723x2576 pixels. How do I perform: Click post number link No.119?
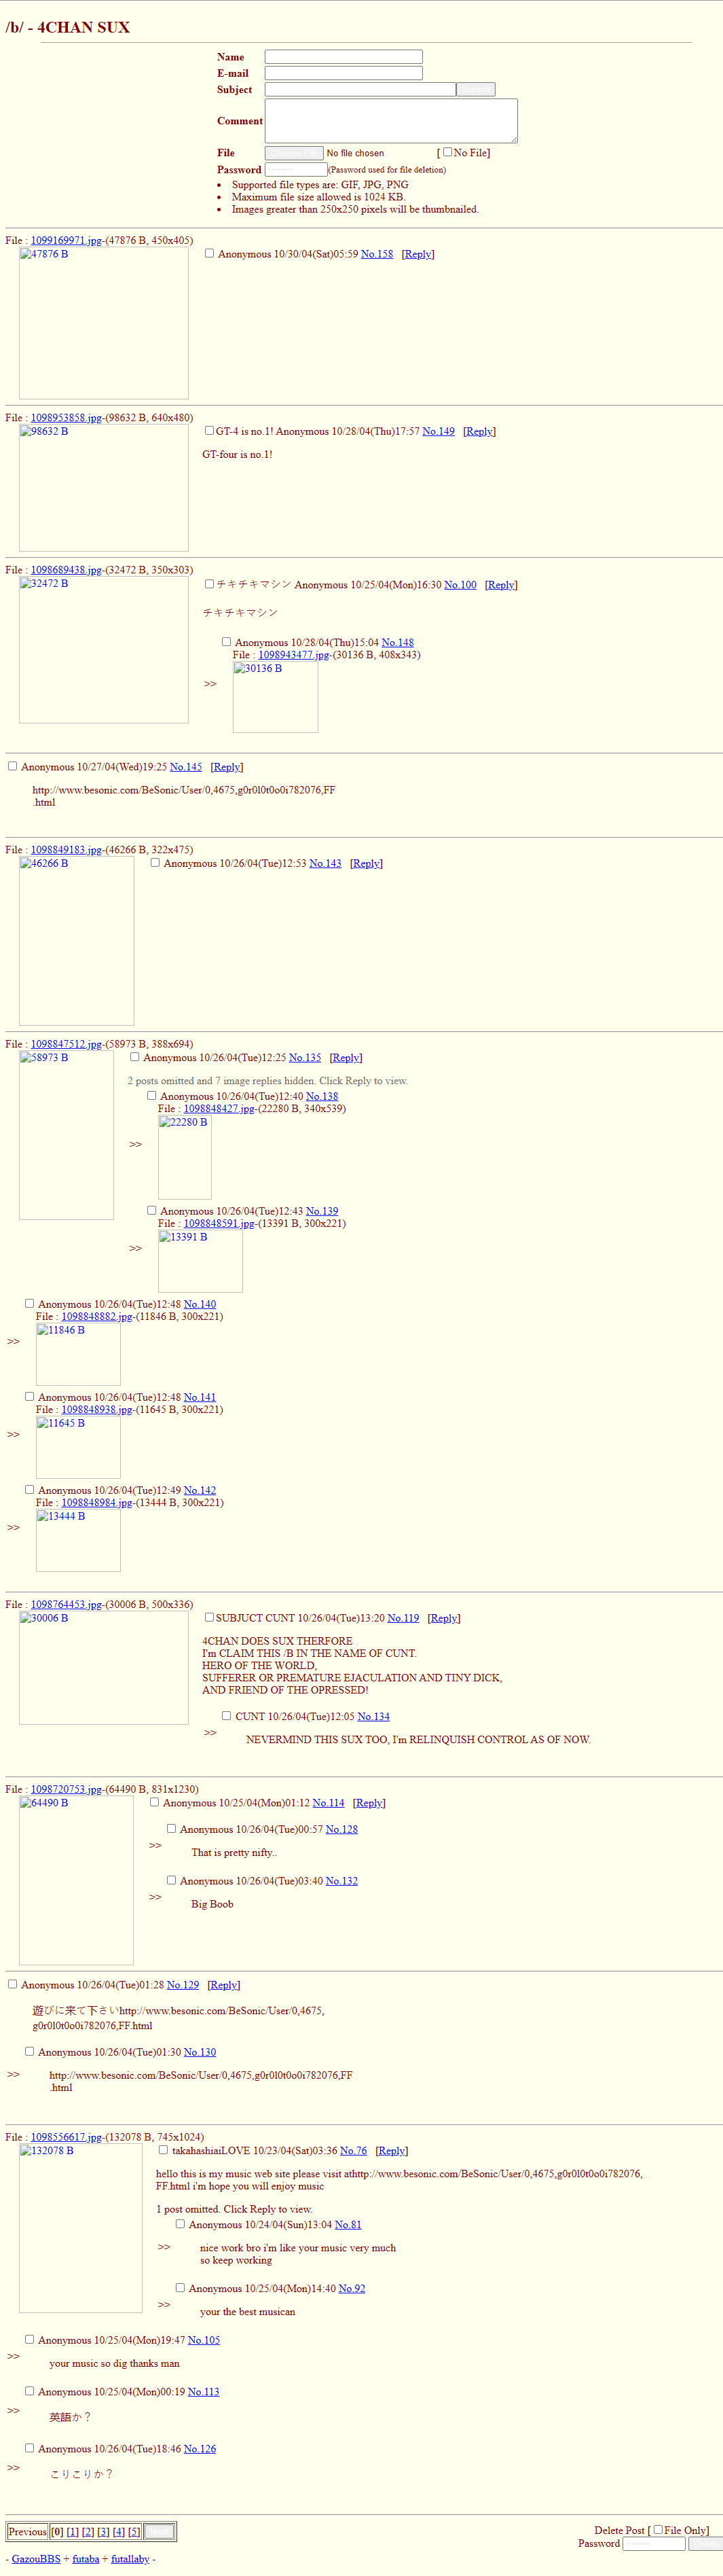(403, 1618)
